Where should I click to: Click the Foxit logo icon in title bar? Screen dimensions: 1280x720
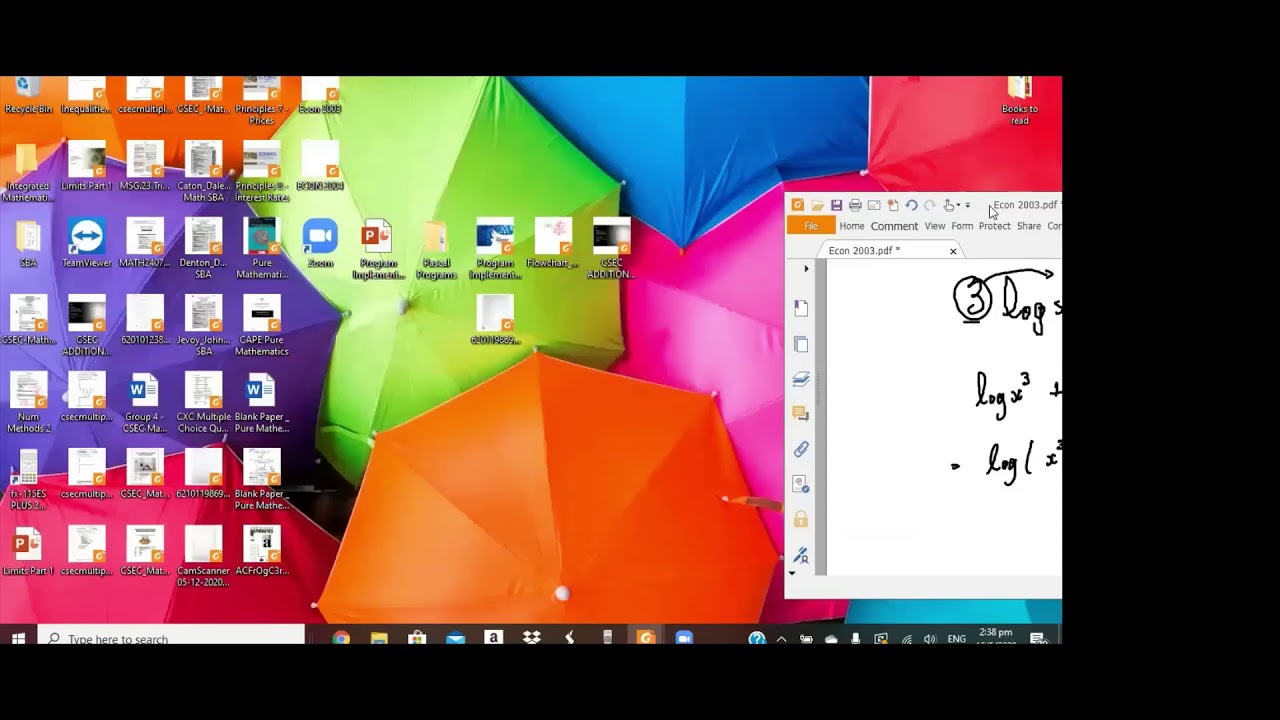pos(798,205)
